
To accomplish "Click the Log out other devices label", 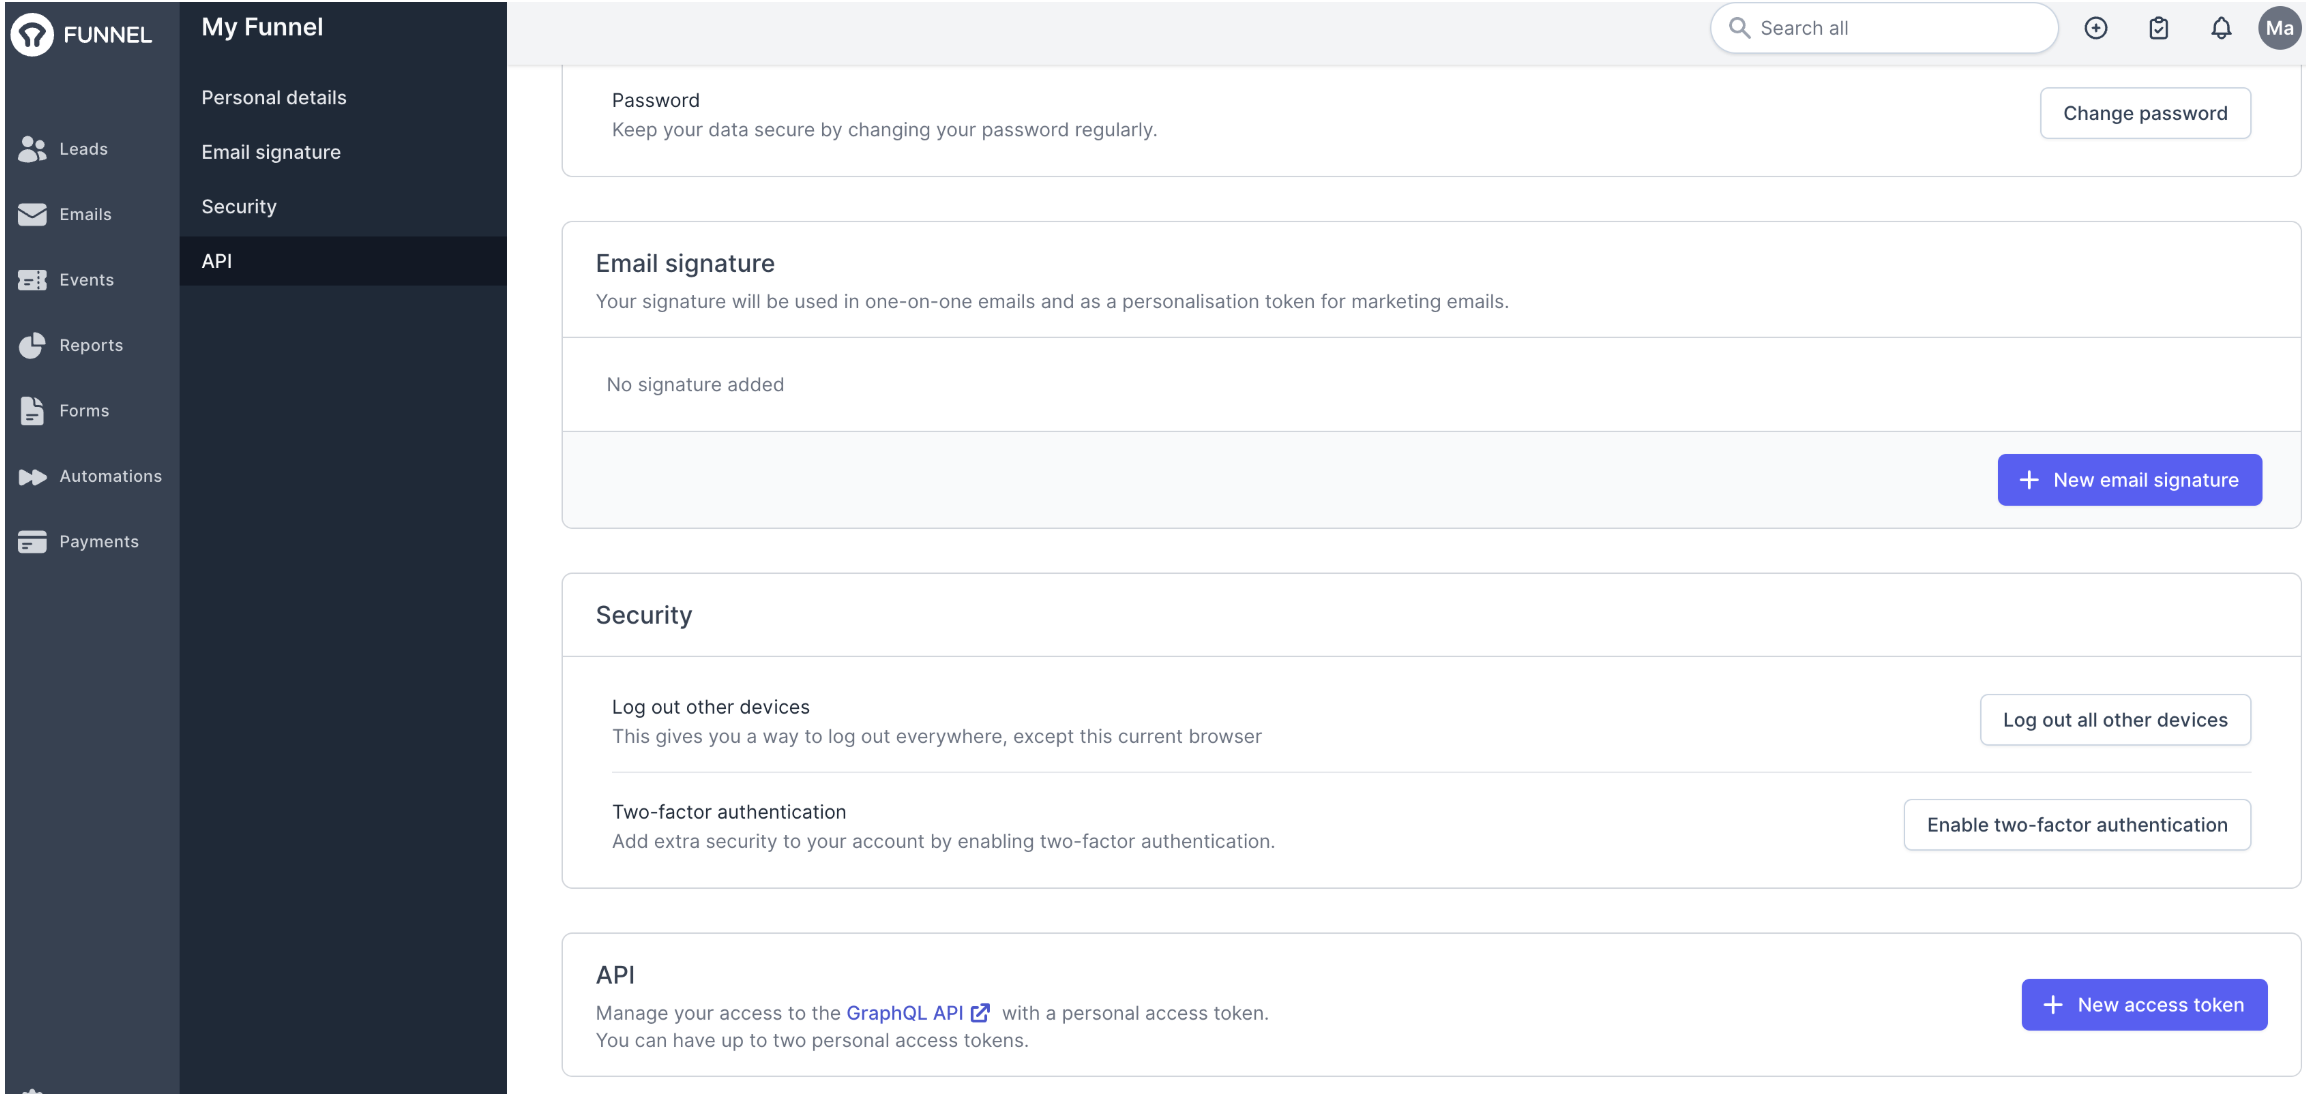I will tap(711, 707).
